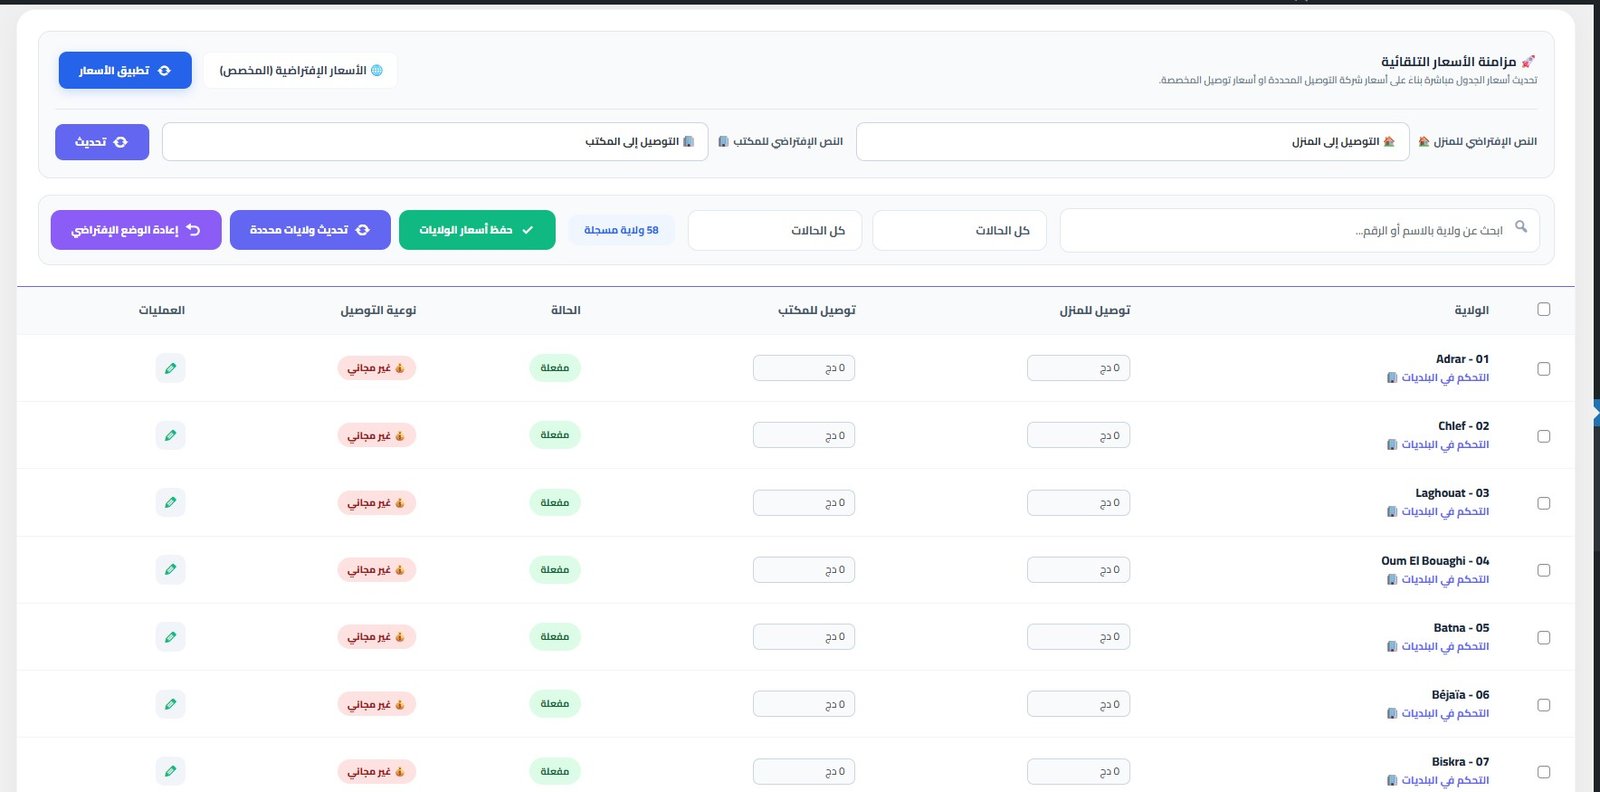Toggle the select-all checkbox in table header
Image resolution: width=1600 pixels, height=792 pixels.
(x=1543, y=309)
